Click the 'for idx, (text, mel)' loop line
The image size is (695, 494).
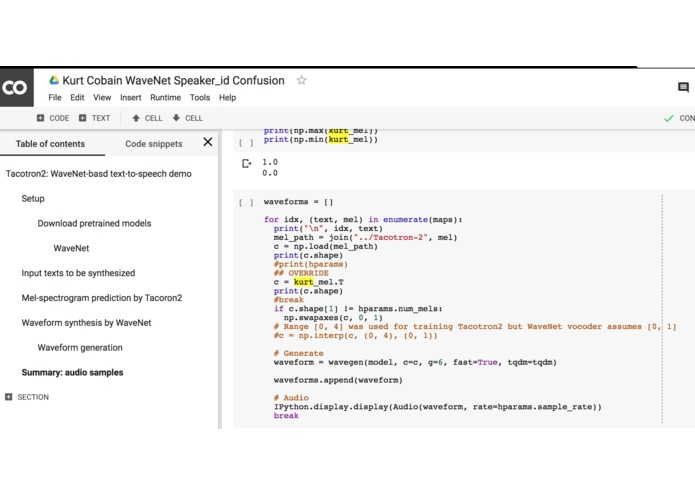[363, 220]
